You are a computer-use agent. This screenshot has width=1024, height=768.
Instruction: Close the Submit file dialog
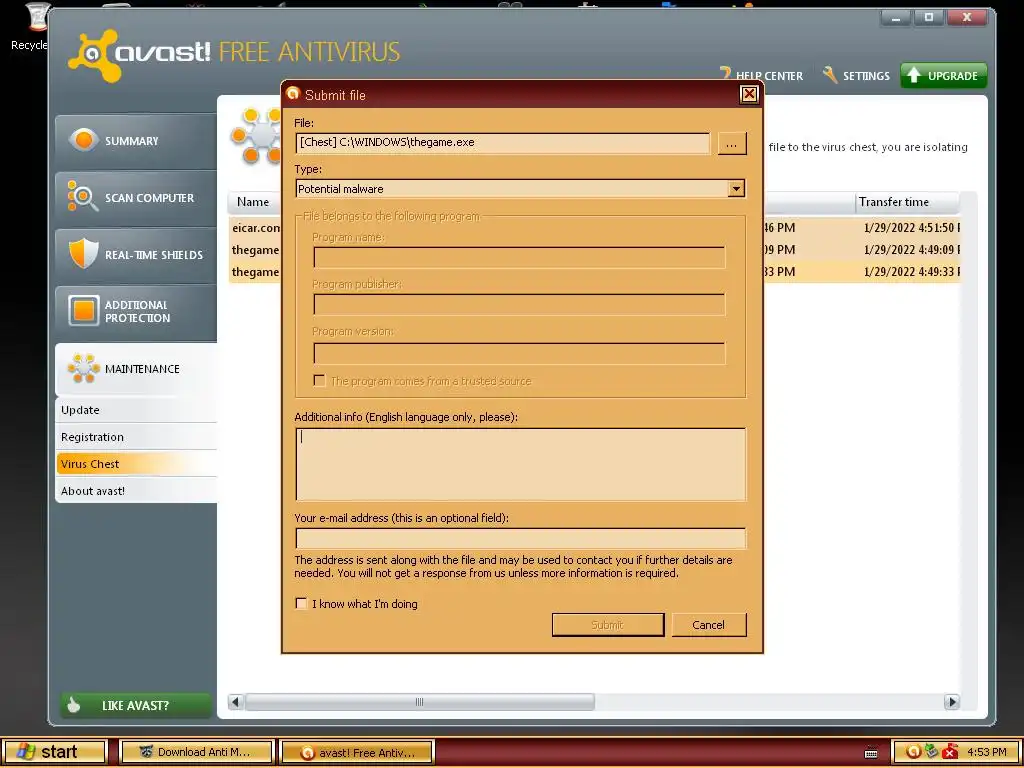click(x=749, y=95)
